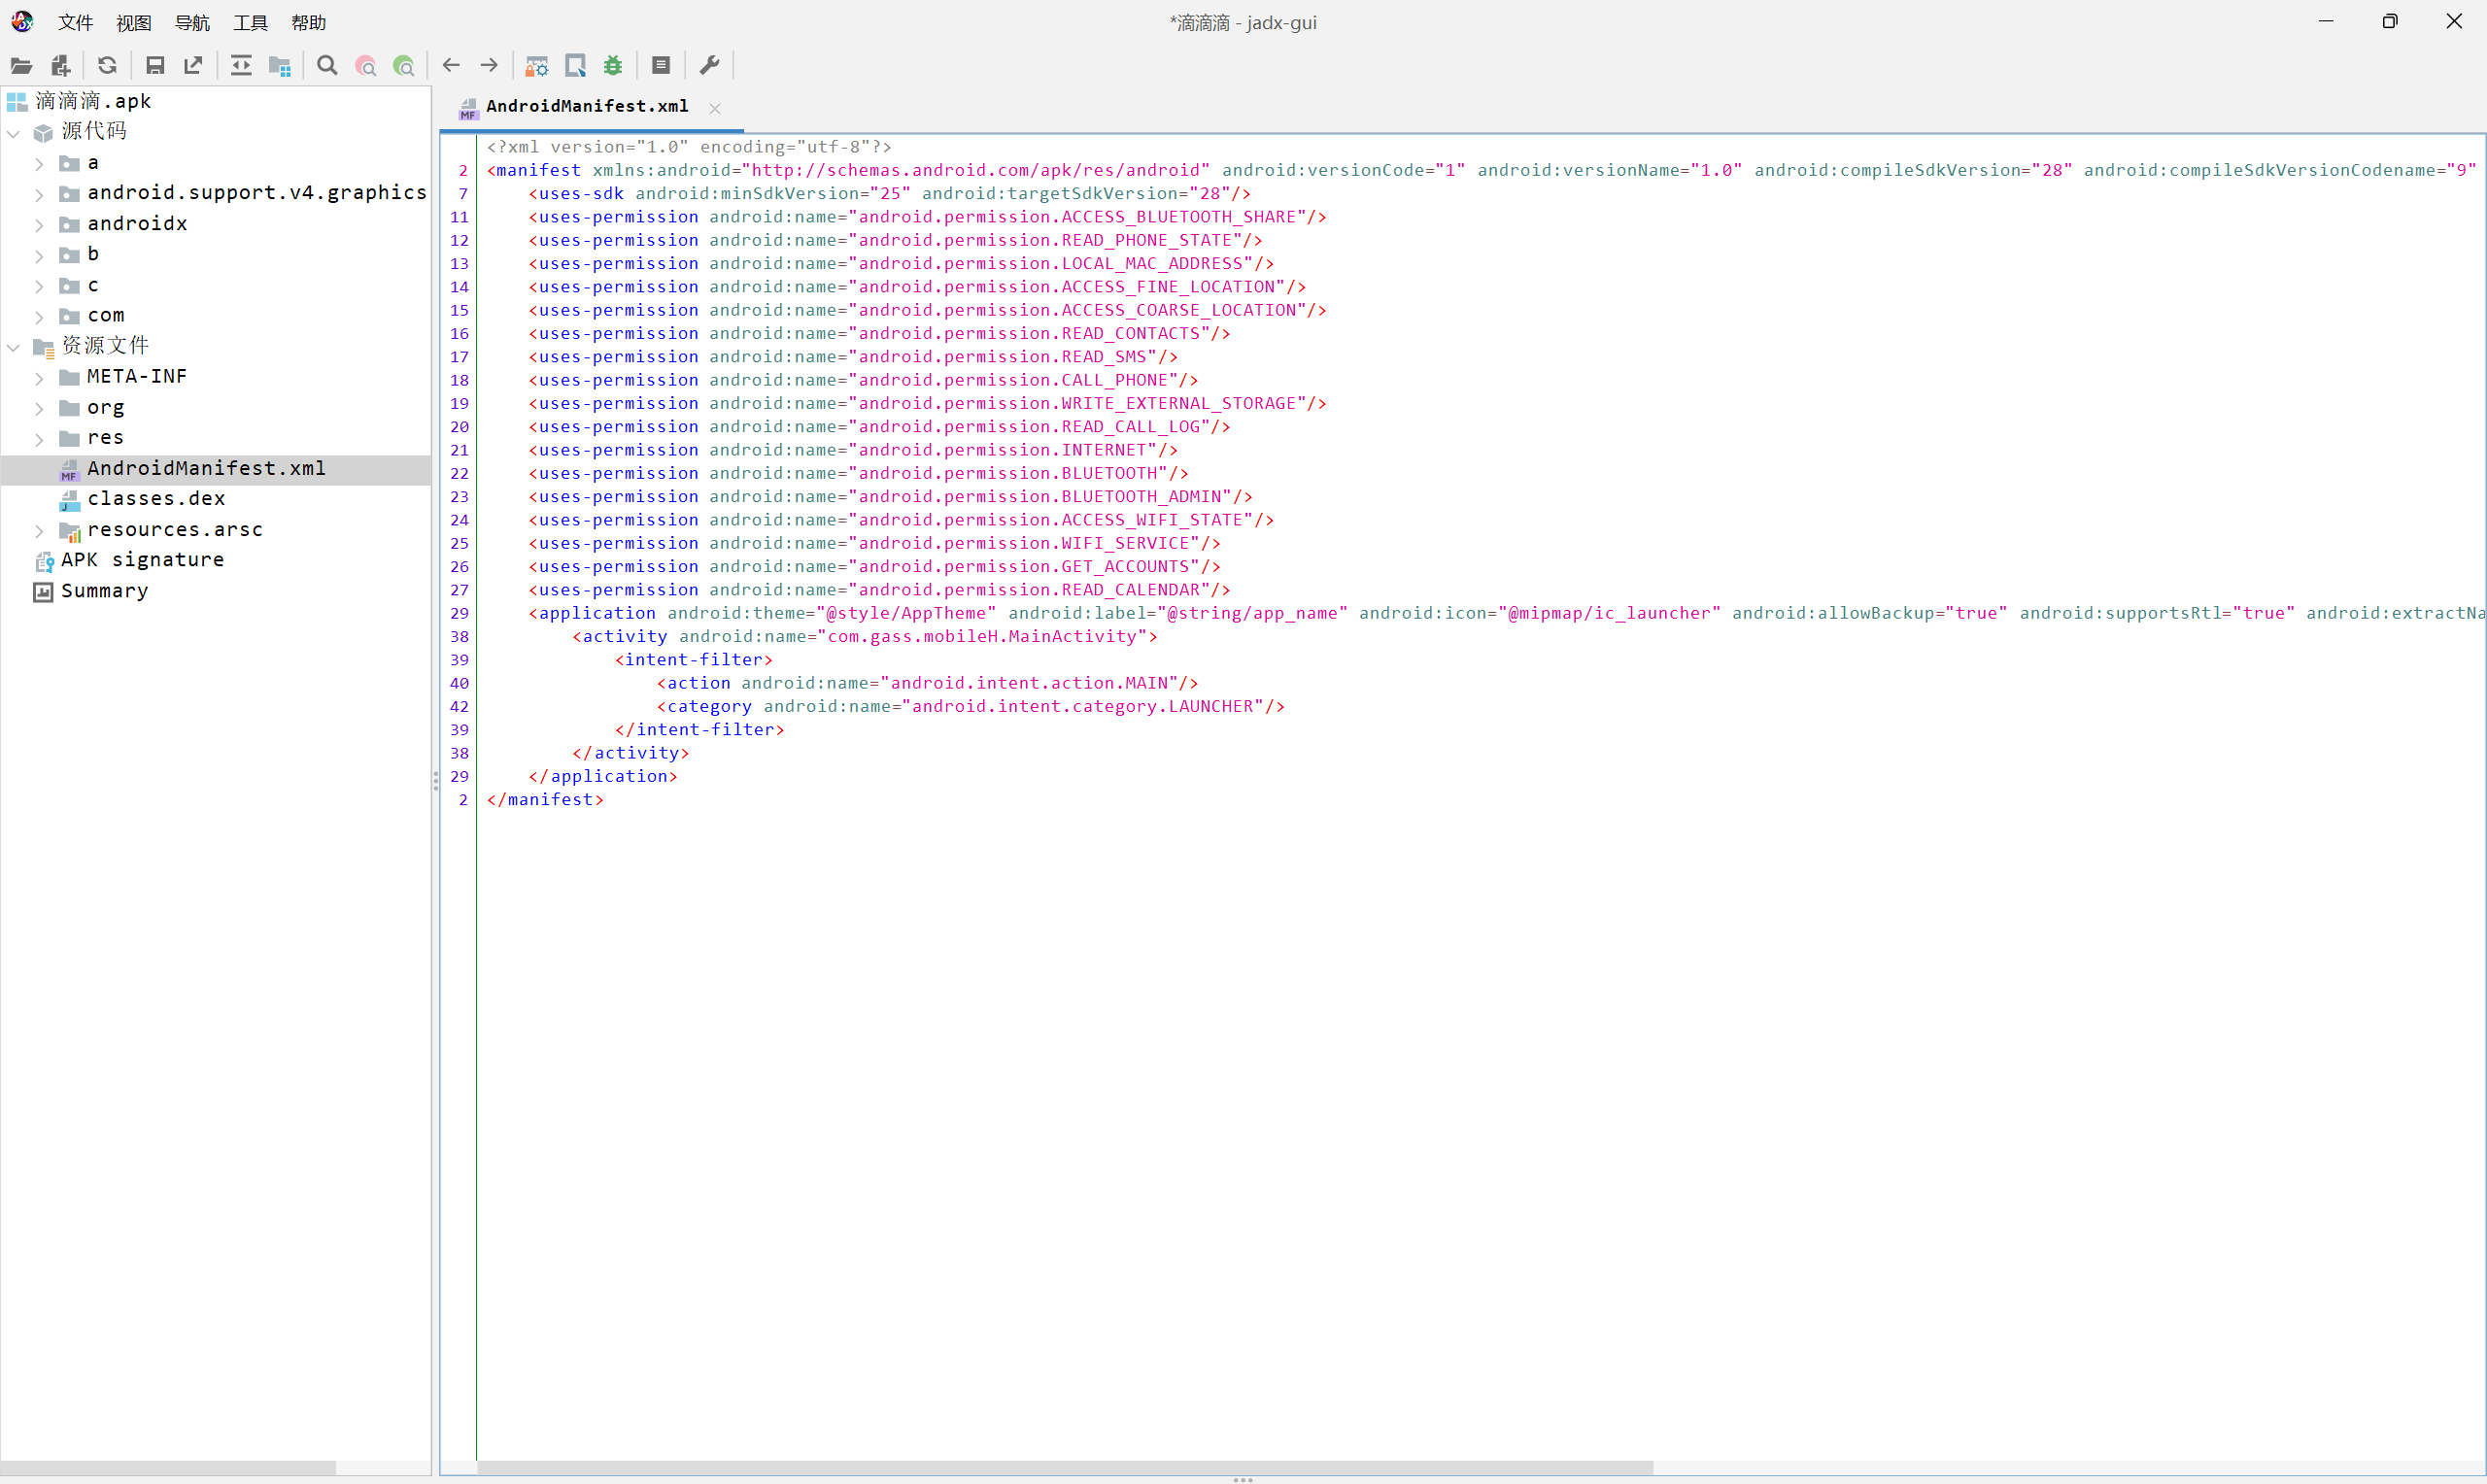Click the Export project toolbar icon
This screenshot has width=2487, height=1484.
[x=193, y=66]
